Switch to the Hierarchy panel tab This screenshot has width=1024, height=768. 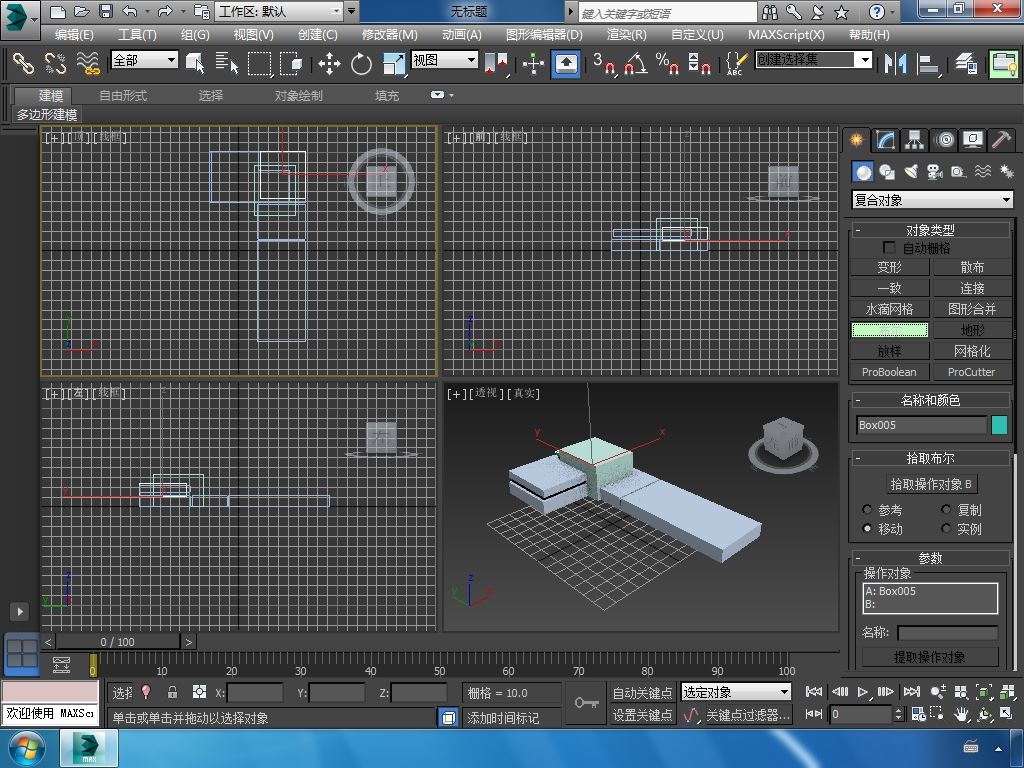click(915, 140)
